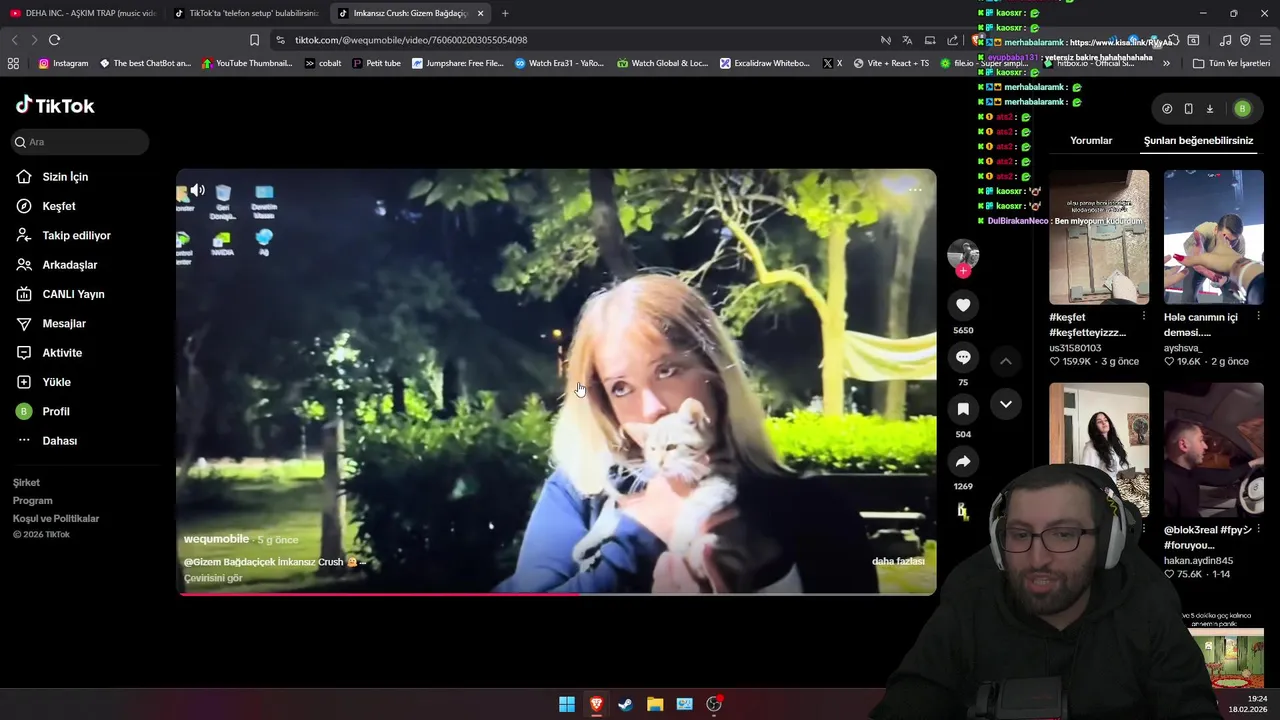Image resolution: width=1280 pixels, height=720 pixels.
Task: Open the browser hamburger menu
Action: [x=1265, y=40]
